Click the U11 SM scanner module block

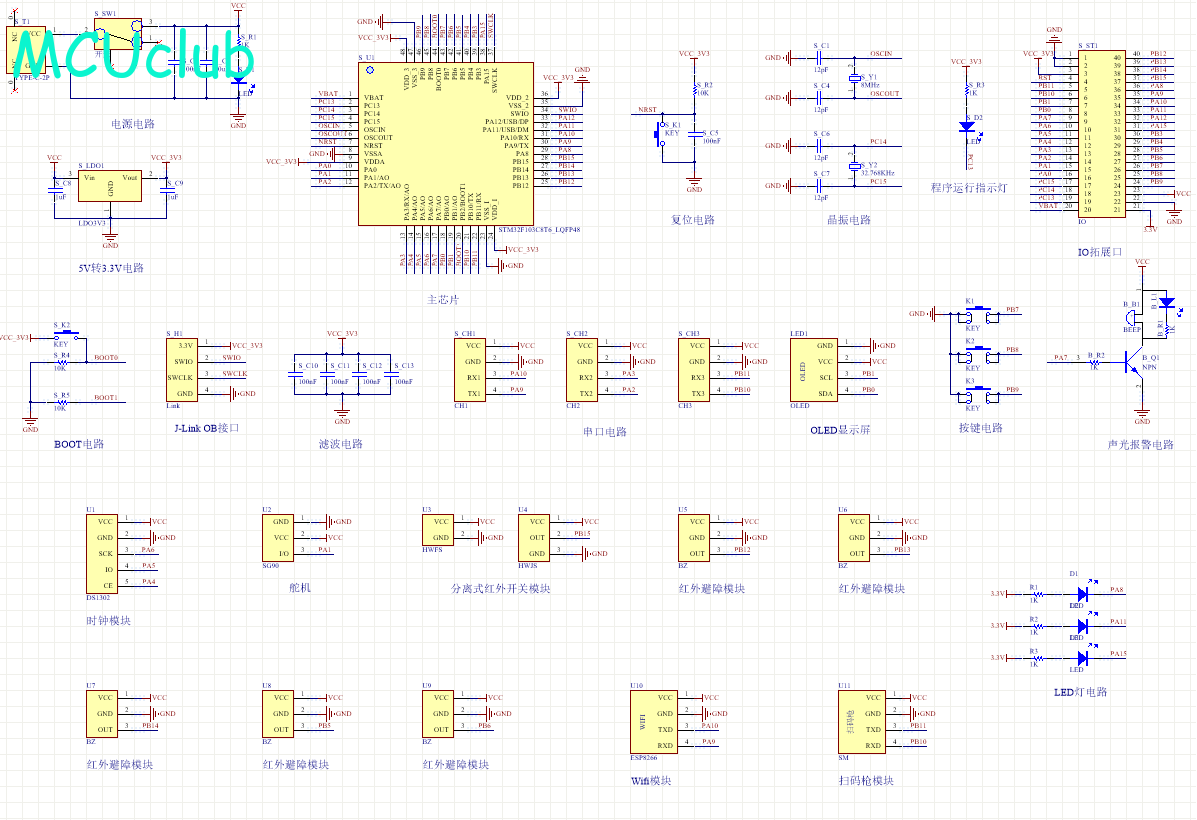(862, 722)
